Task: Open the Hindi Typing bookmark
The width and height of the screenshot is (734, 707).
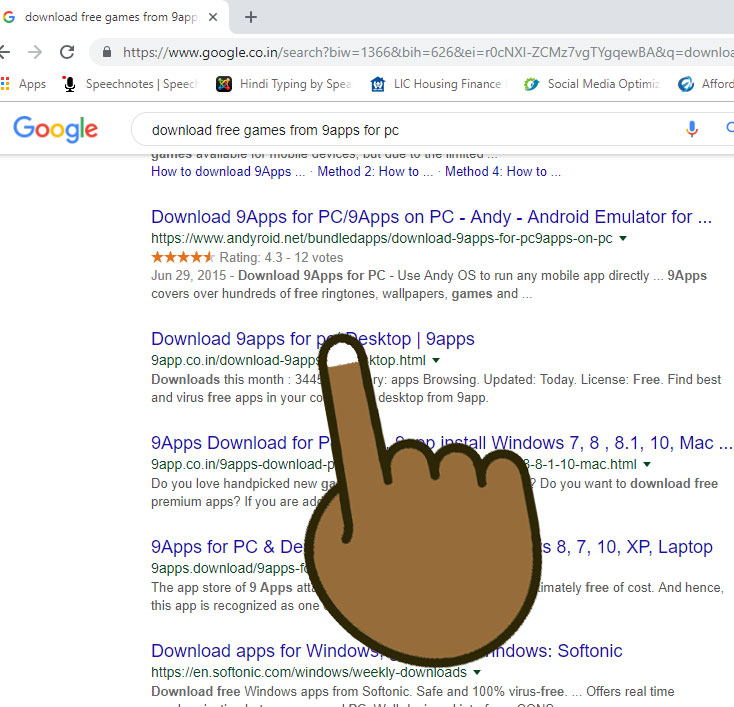Action: click(283, 84)
